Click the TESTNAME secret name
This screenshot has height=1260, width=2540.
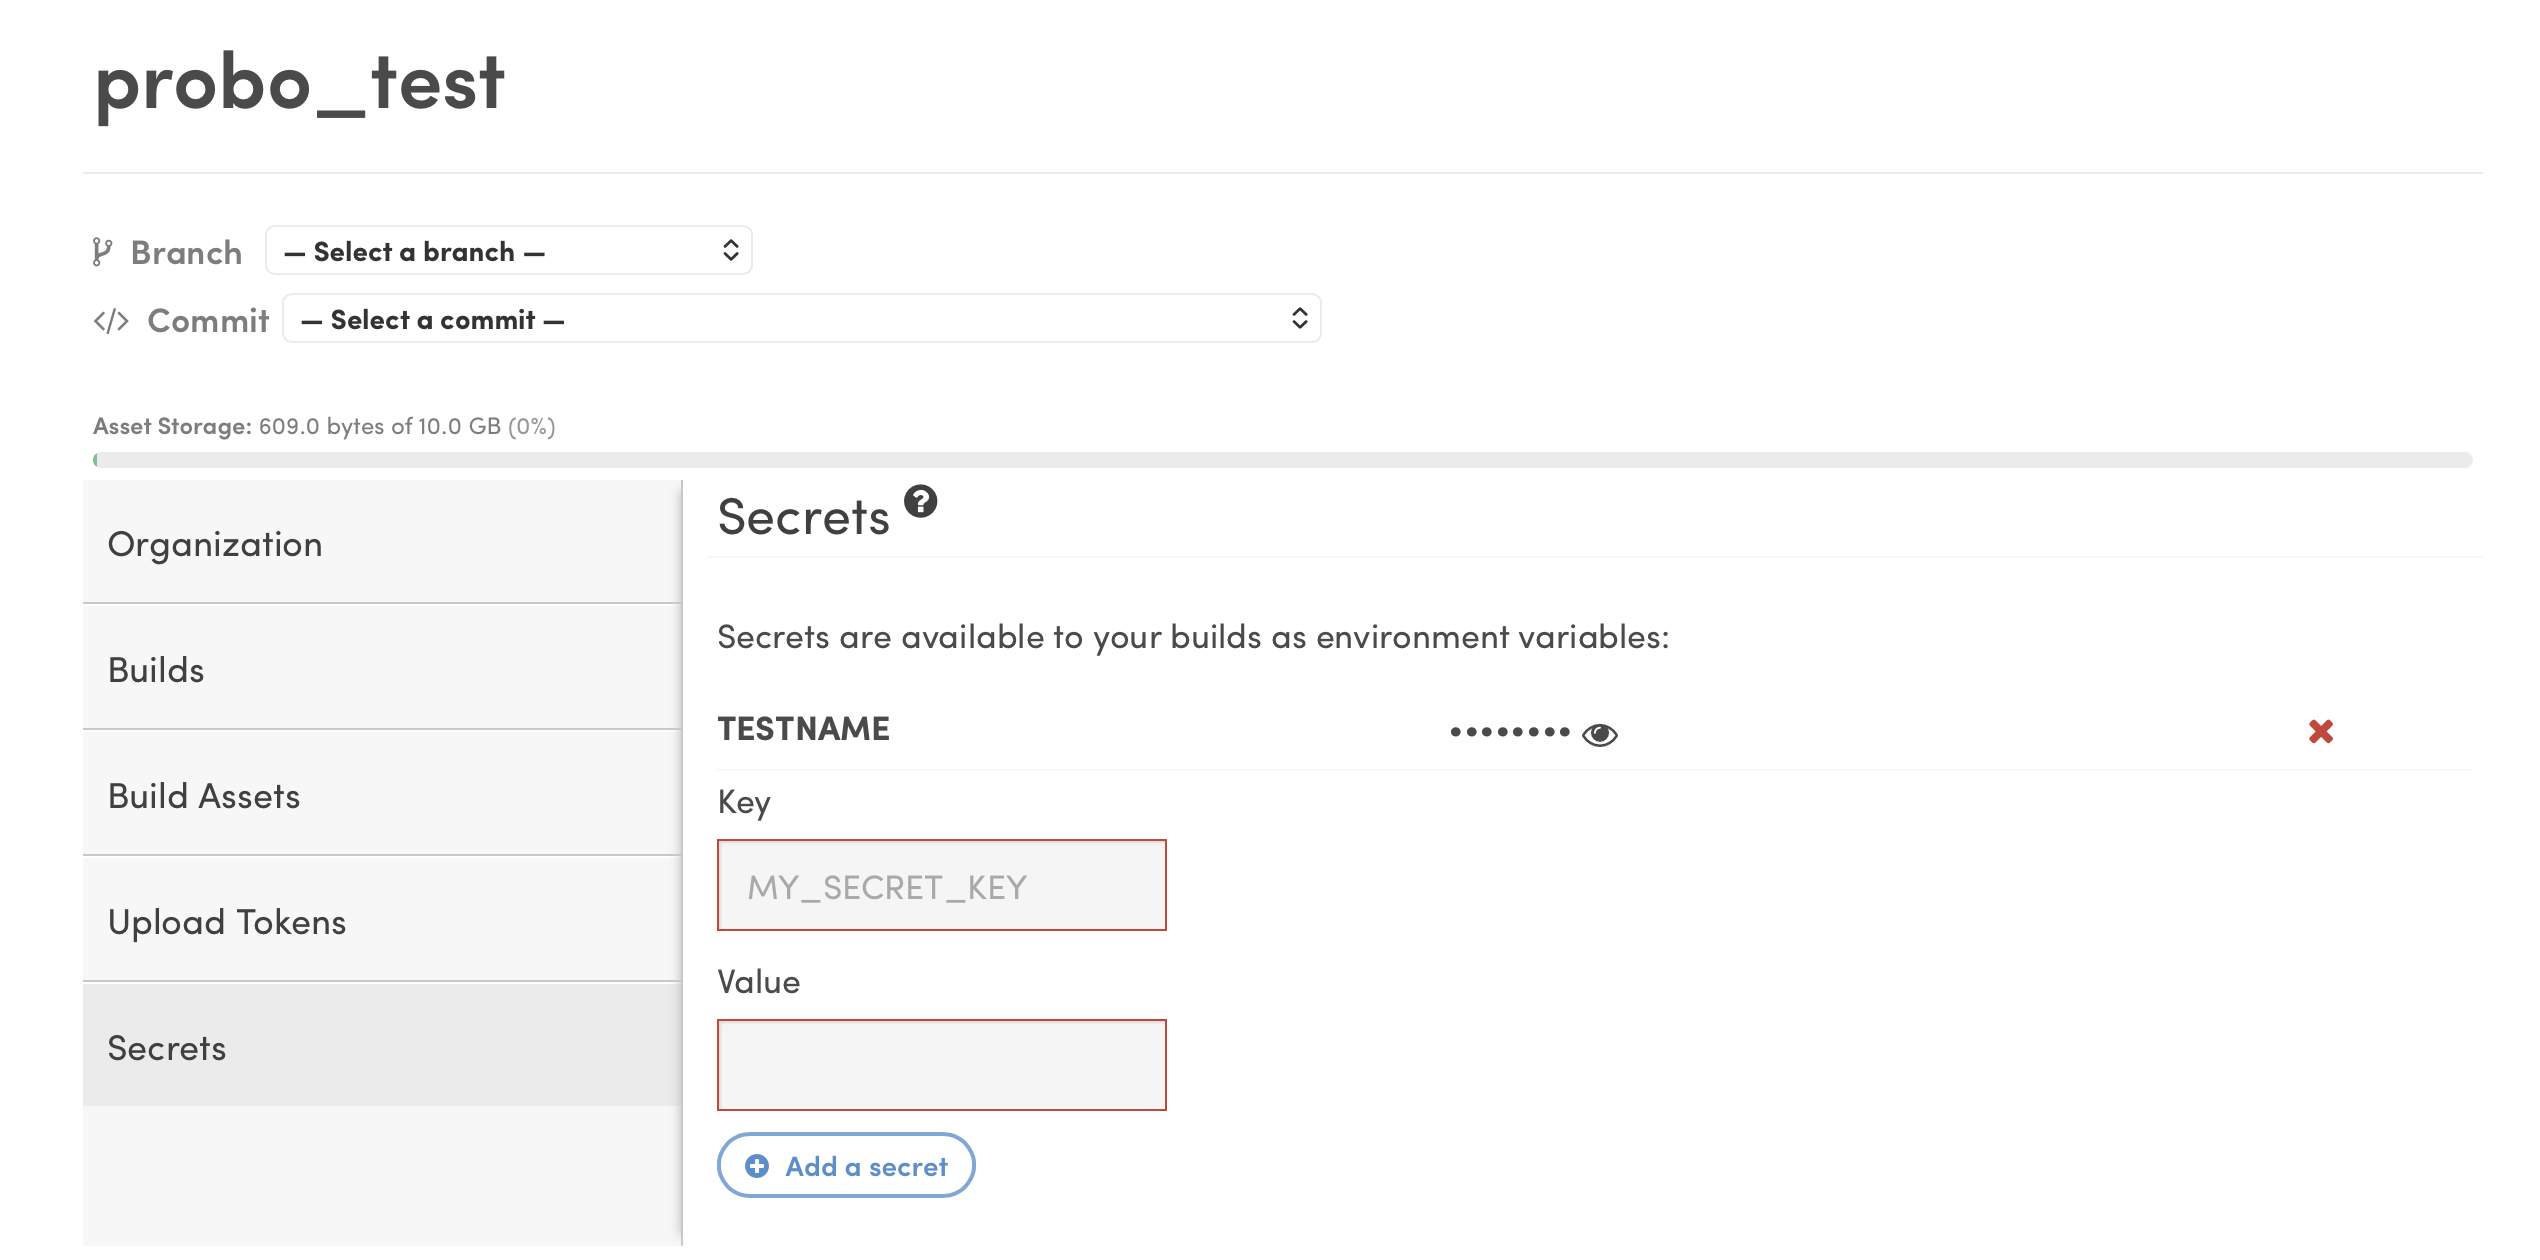804,729
